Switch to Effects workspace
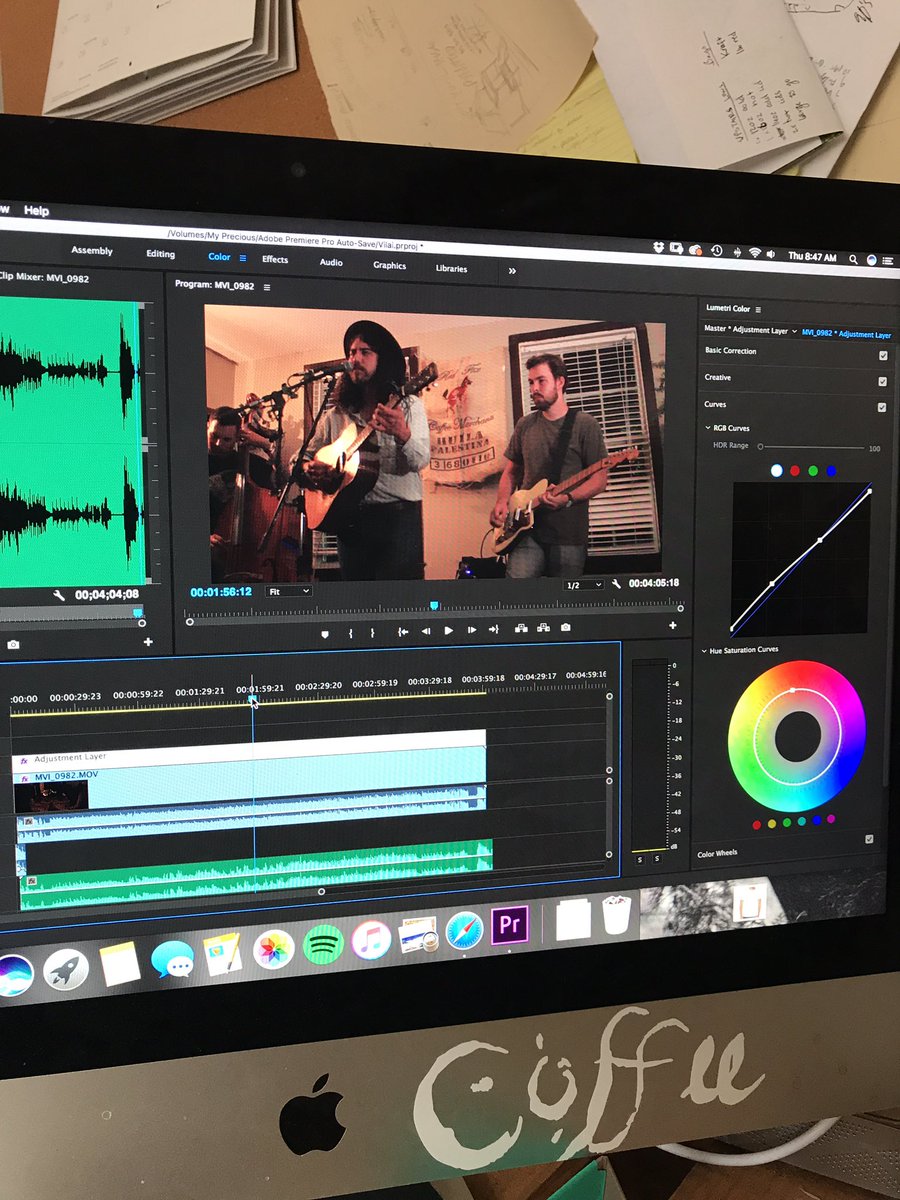The width and height of the screenshot is (900, 1200). 275,260
